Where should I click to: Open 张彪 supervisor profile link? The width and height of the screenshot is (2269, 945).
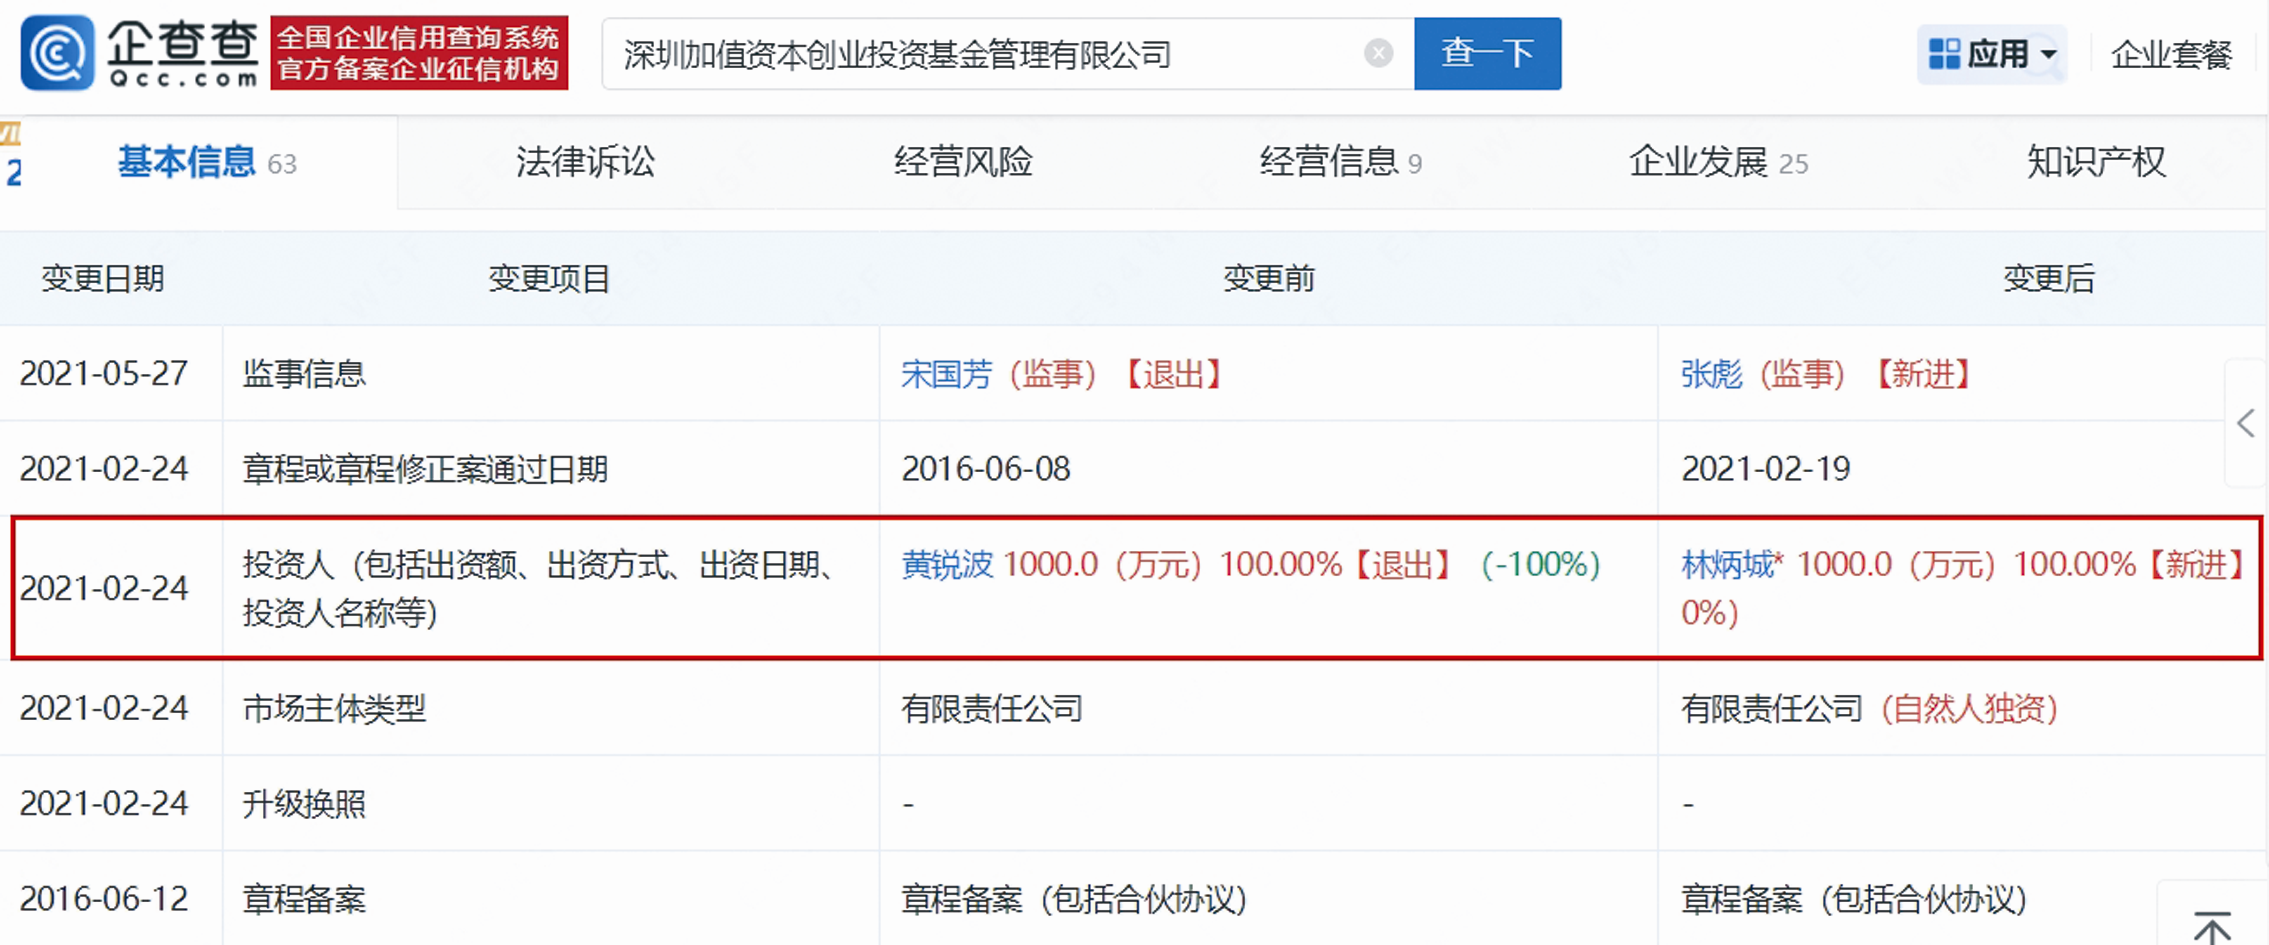(x=1711, y=374)
